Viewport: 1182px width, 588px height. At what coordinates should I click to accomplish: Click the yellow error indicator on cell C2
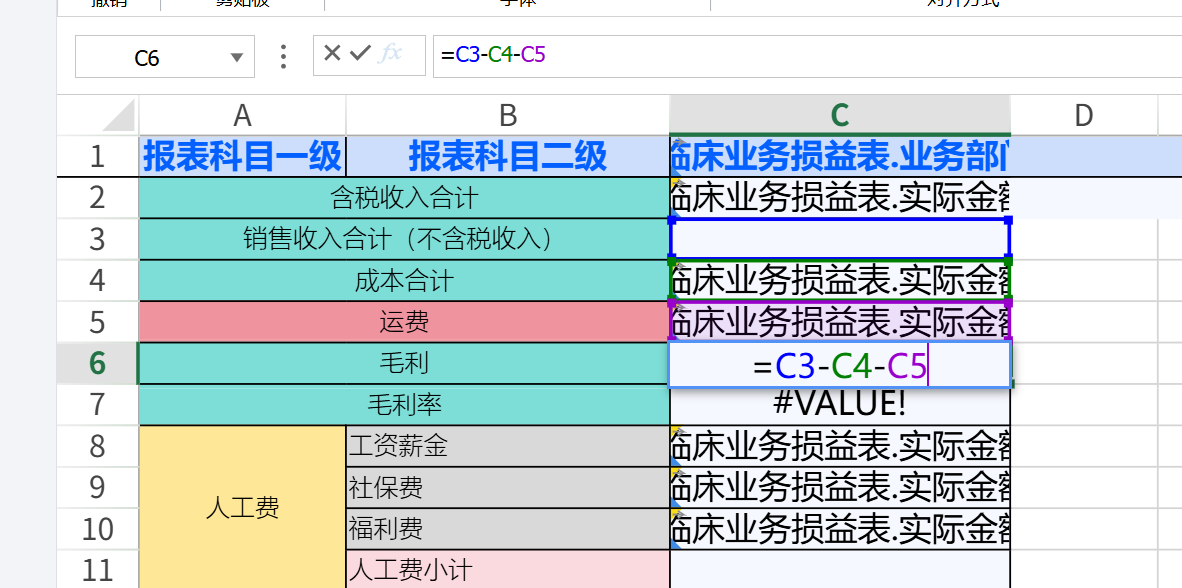(x=676, y=184)
